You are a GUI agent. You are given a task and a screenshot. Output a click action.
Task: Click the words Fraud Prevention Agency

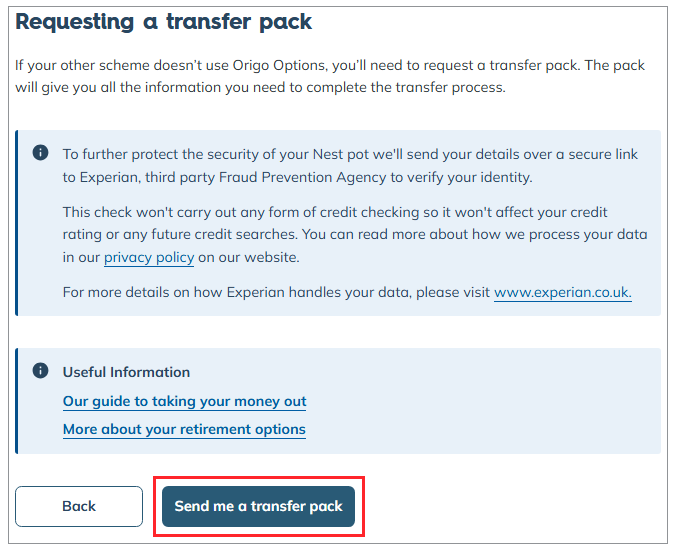pos(303,177)
